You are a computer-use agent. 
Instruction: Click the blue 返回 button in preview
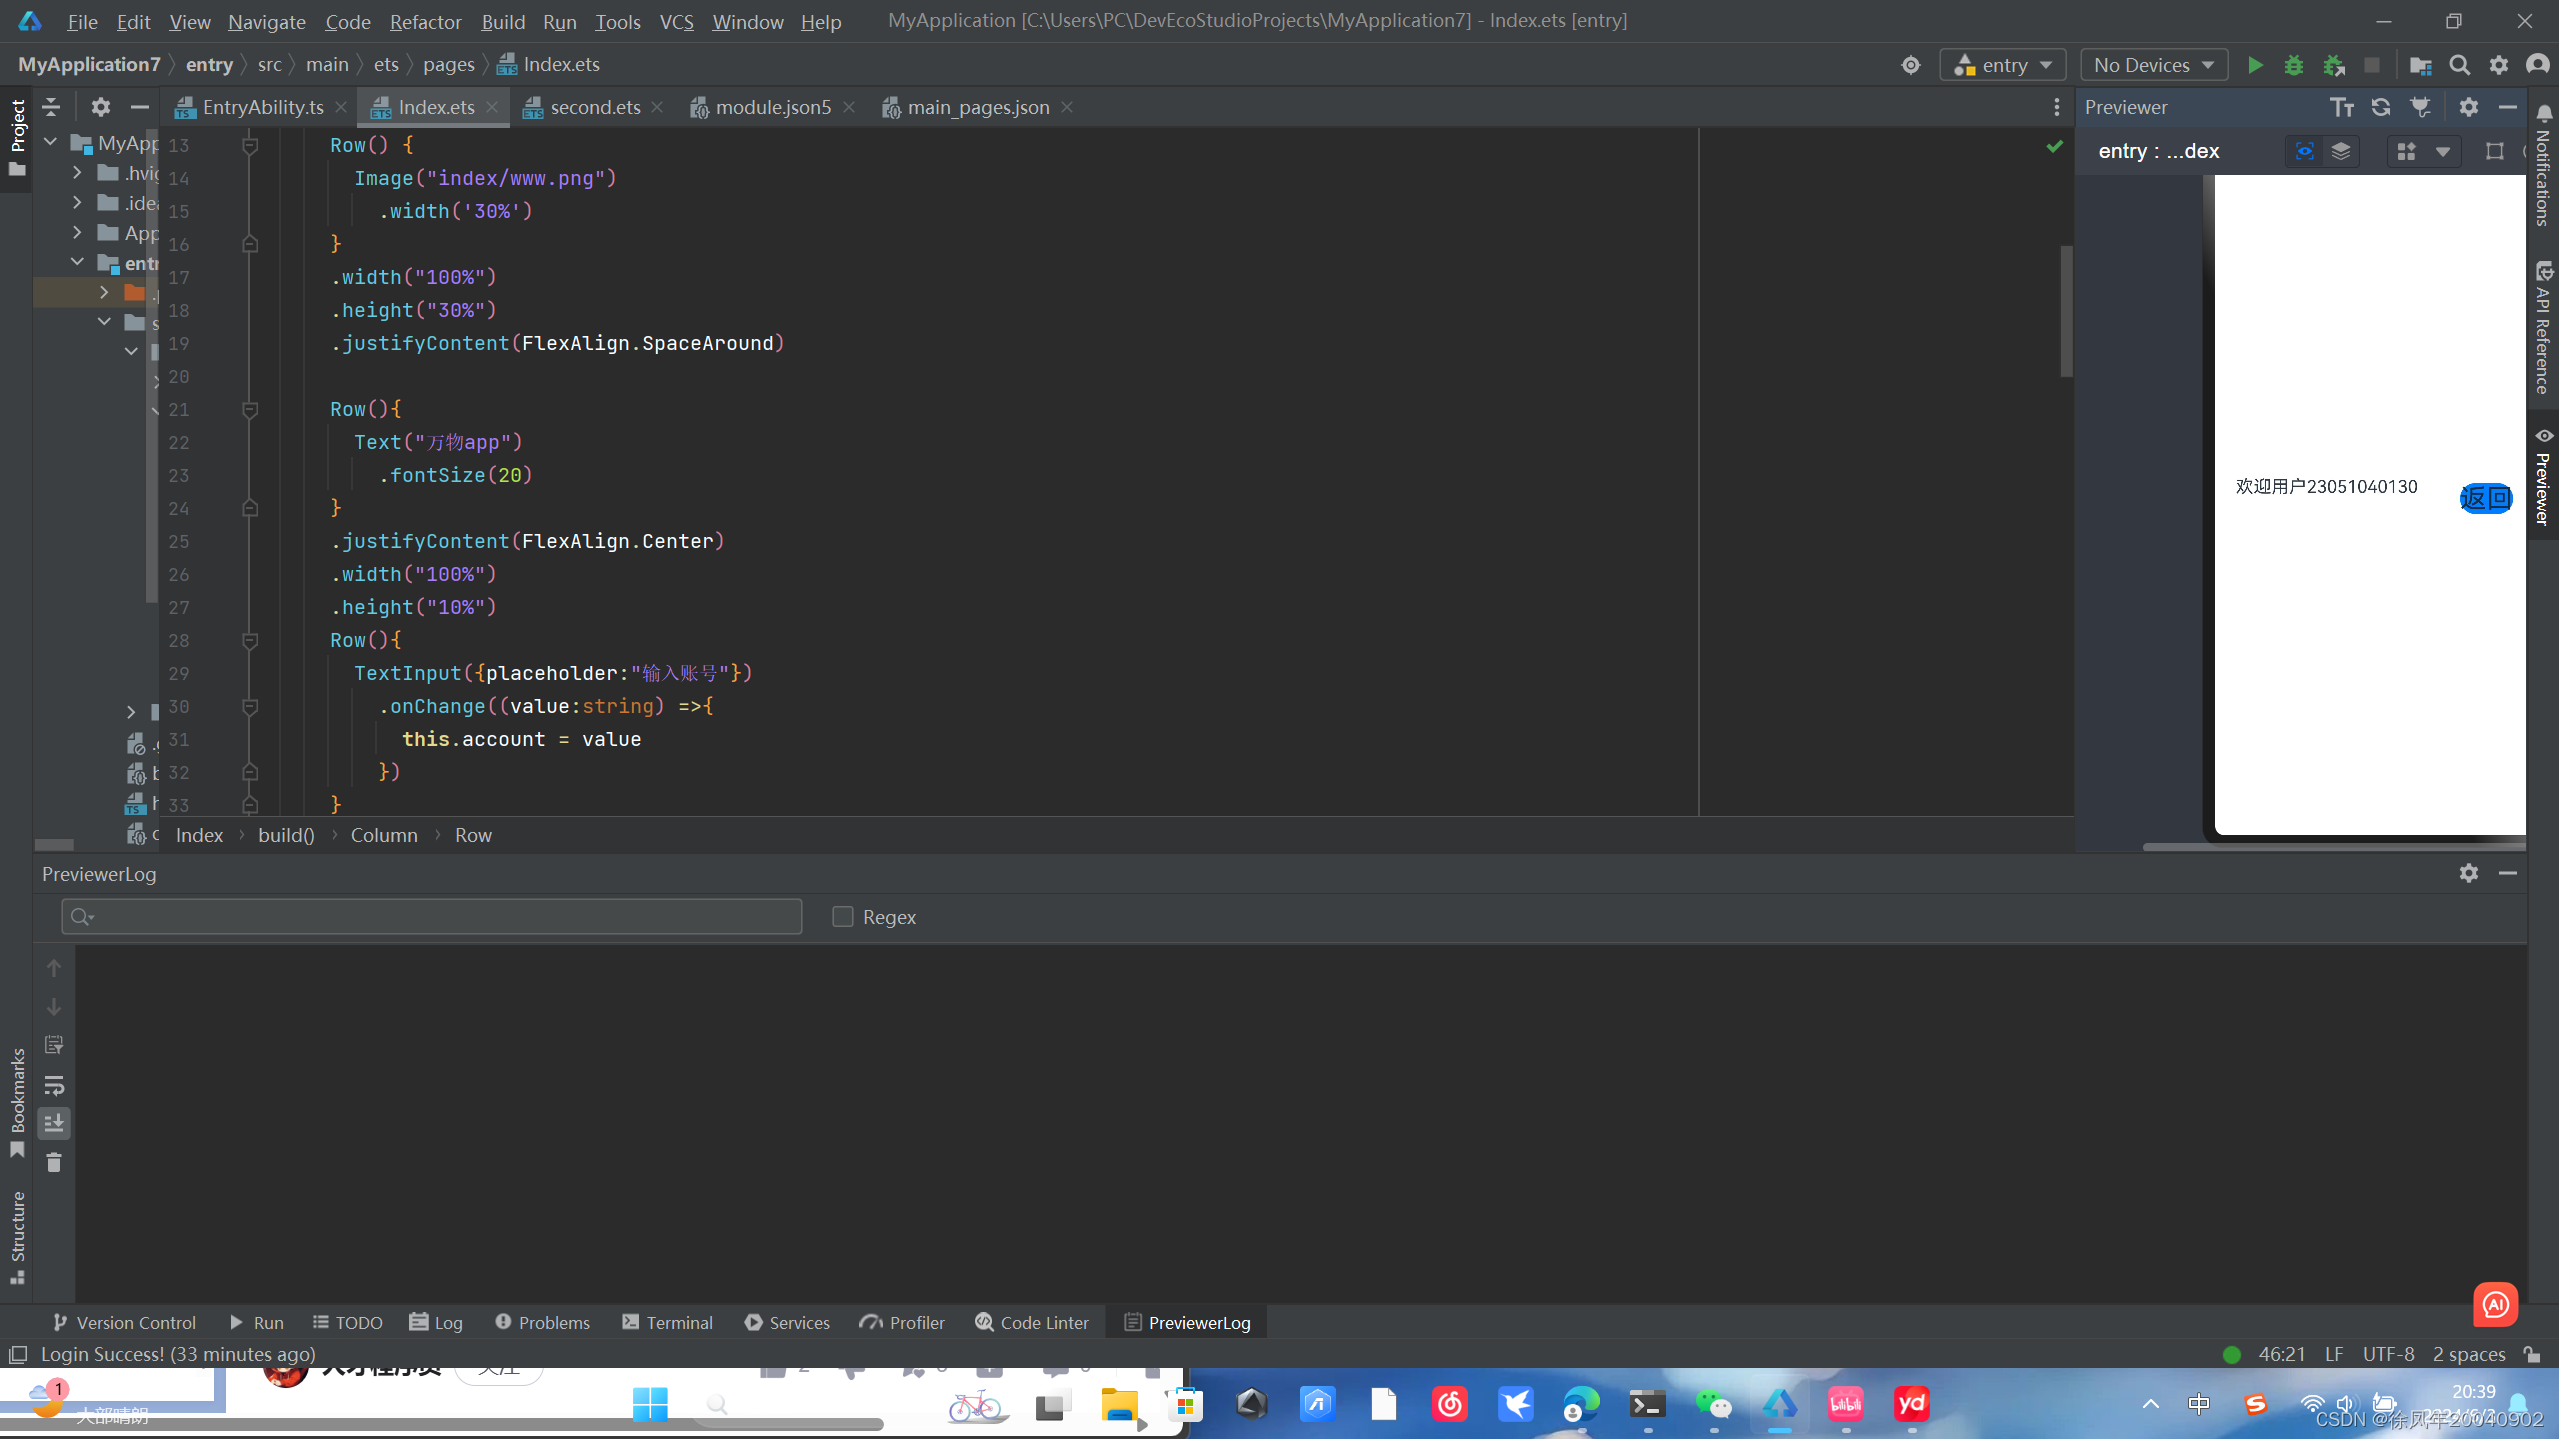click(2485, 497)
